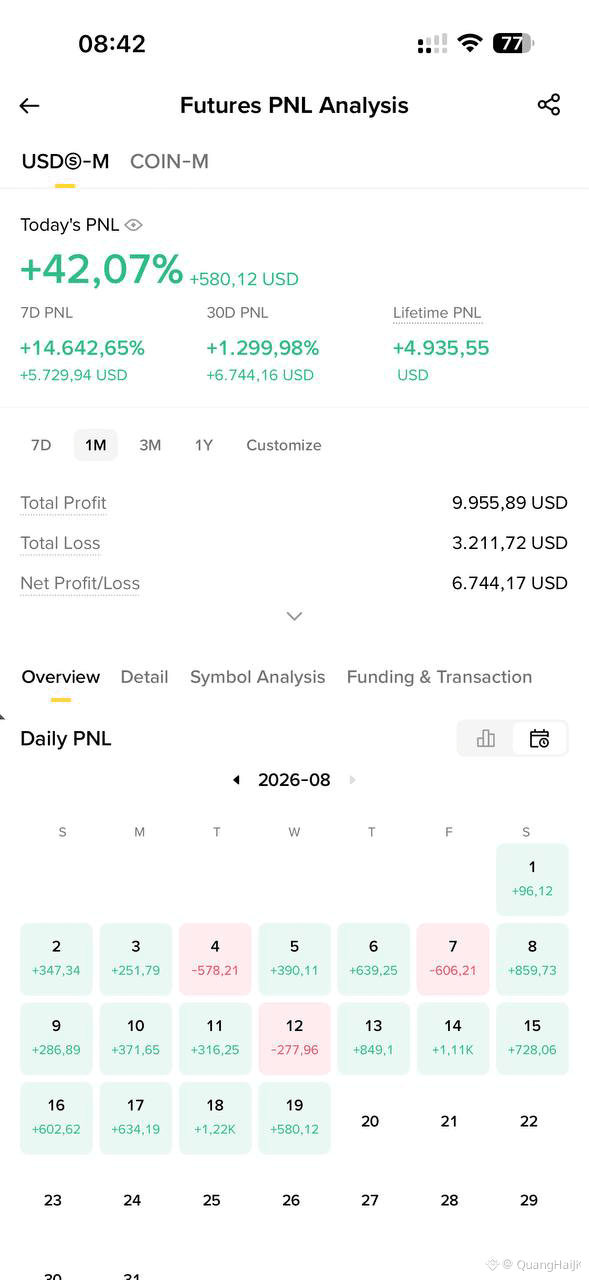Select the 7D period filter
The width and height of the screenshot is (589, 1280).
(x=41, y=445)
